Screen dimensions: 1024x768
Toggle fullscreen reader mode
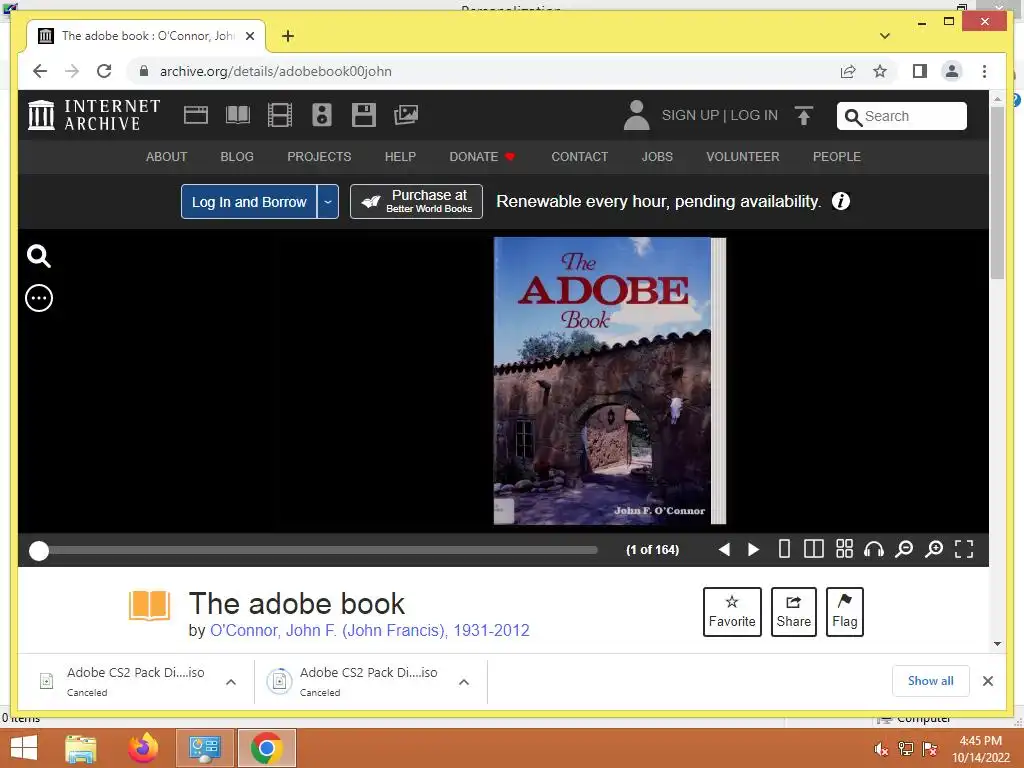[964, 549]
